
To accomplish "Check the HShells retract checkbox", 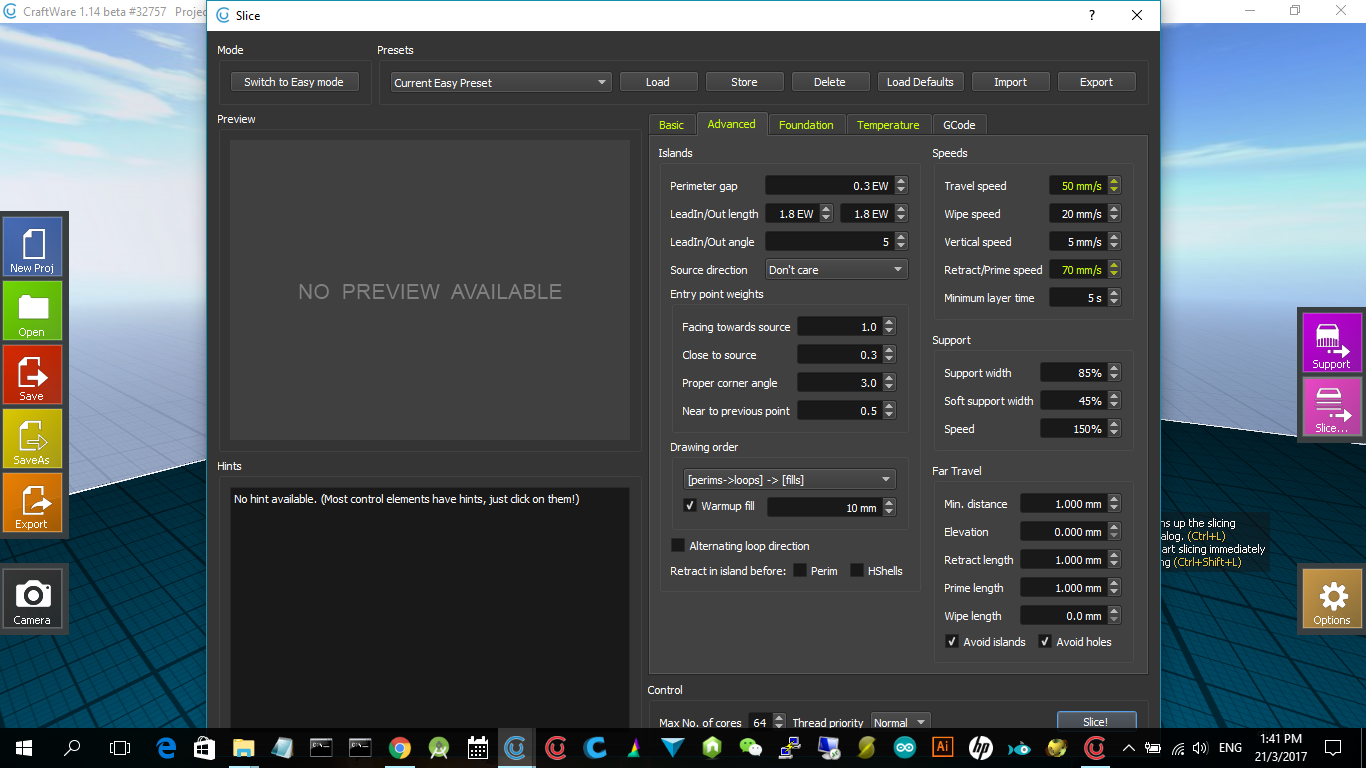I will 857,570.
